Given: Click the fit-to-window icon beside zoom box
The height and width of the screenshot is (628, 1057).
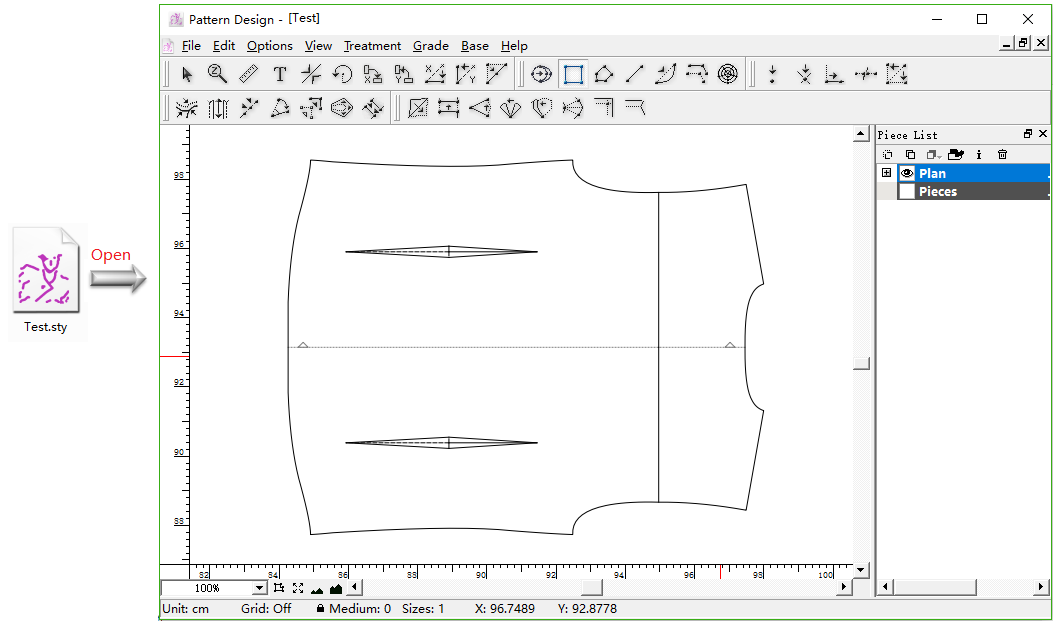Looking at the screenshot, I should [x=297, y=588].
